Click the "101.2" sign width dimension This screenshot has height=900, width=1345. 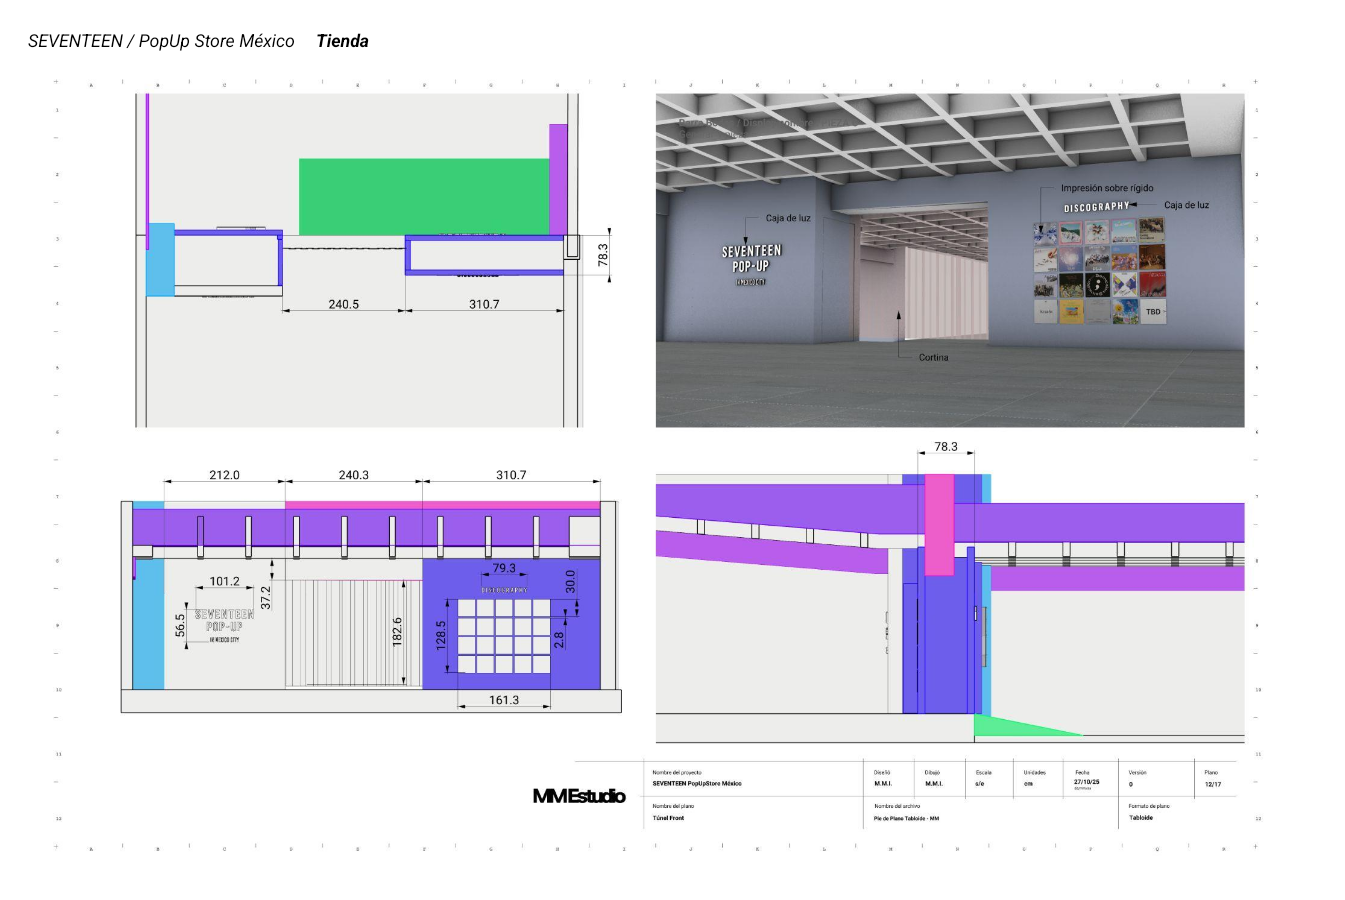pos(224,581)
